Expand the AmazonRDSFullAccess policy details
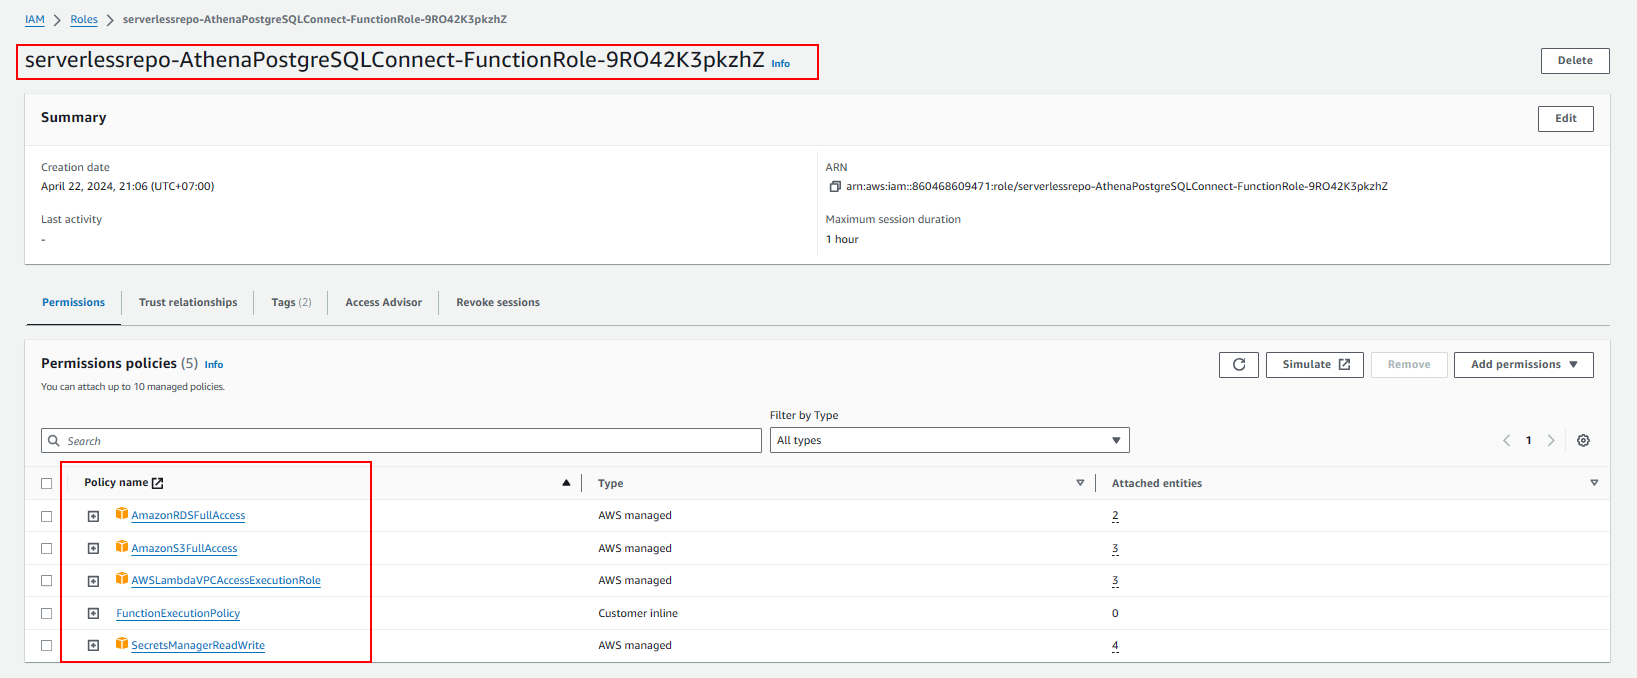1637x678 pixels. [93, 517]
